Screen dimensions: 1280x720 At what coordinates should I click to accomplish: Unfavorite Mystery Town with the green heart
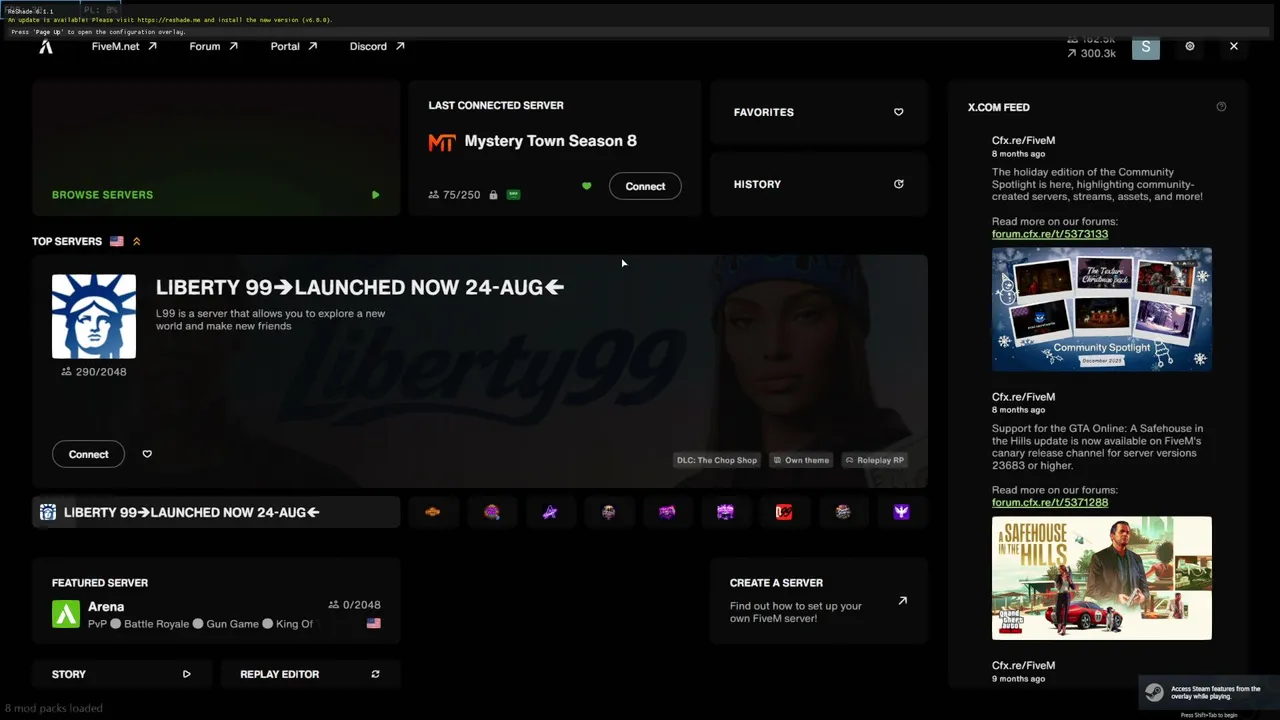click(x=587, y=186)
